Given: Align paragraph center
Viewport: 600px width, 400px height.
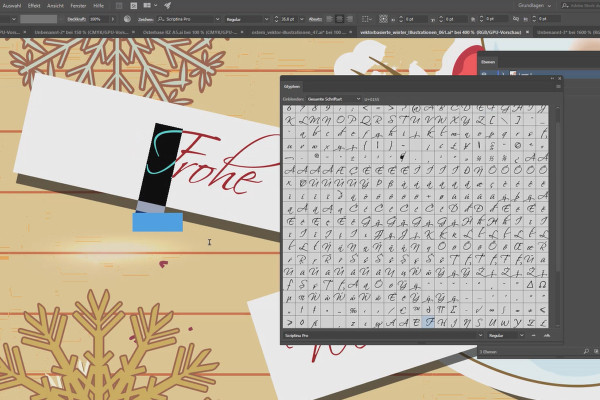Looking at the screenshot, I should (x=339, y=19).
